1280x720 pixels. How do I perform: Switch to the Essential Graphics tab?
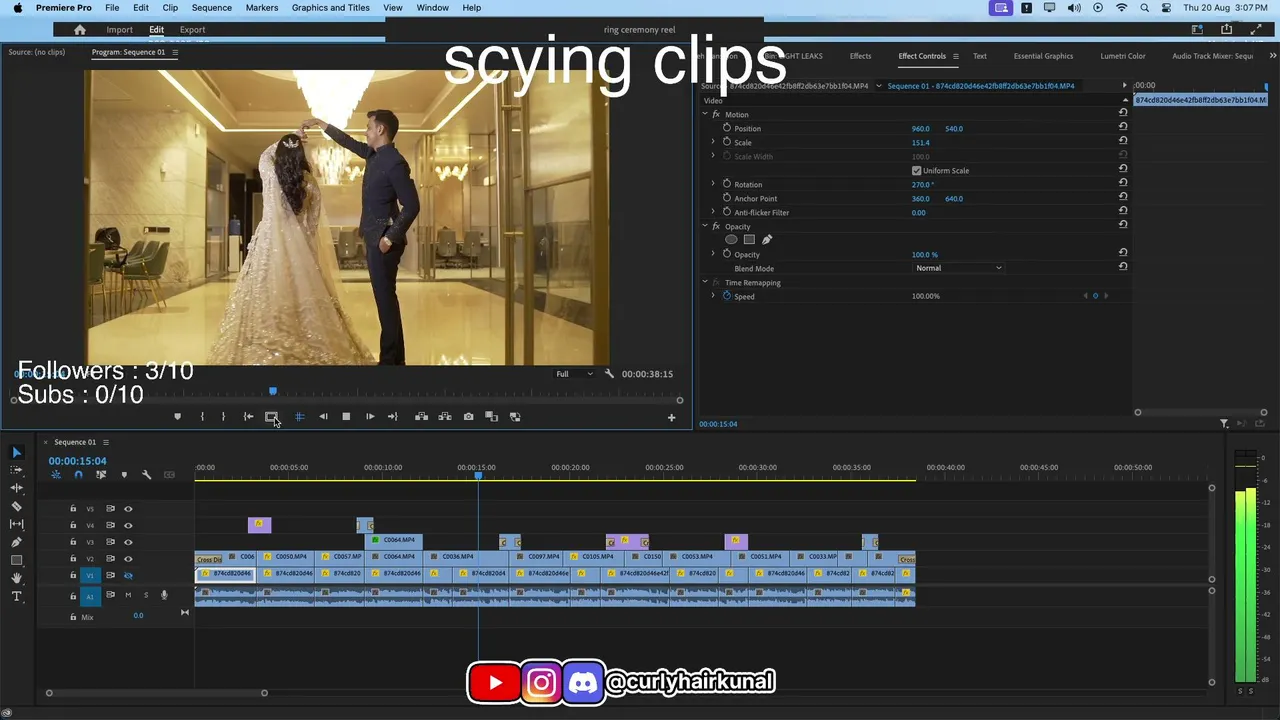tap(1043, 56)
